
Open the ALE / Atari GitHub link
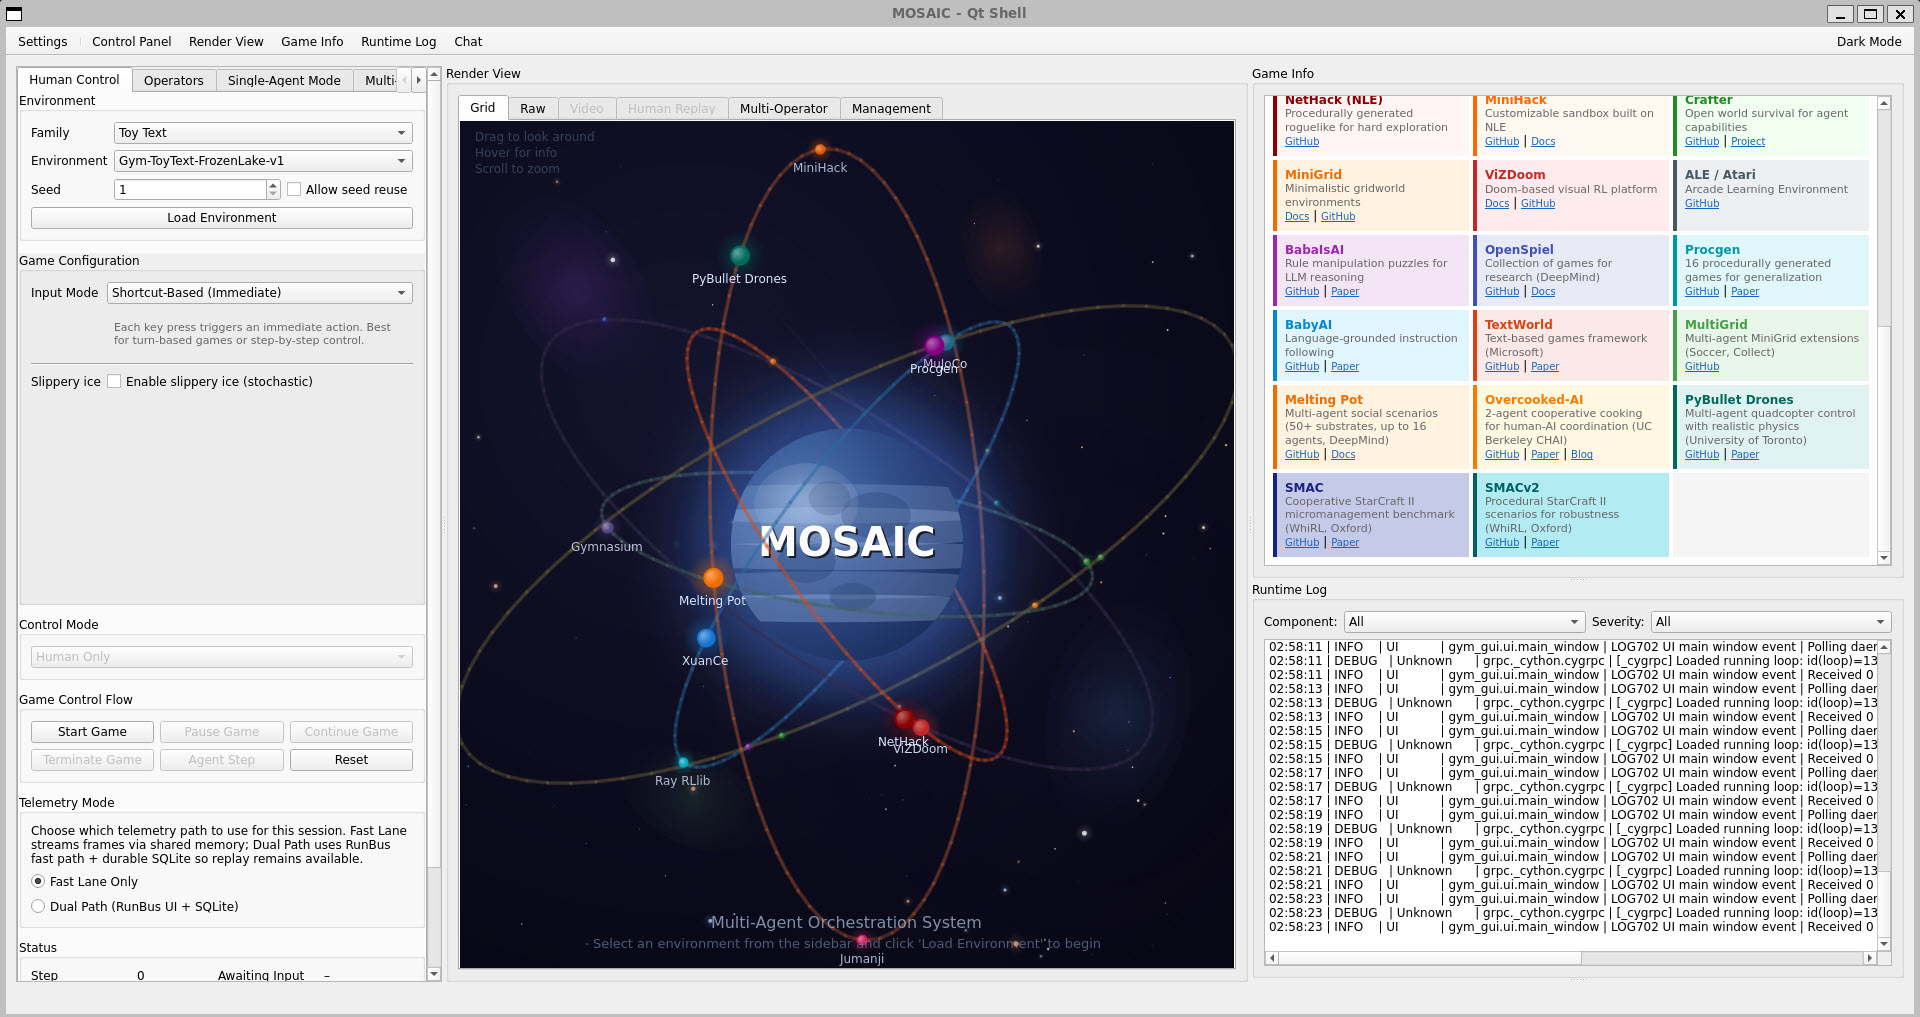pos(1702,203)
